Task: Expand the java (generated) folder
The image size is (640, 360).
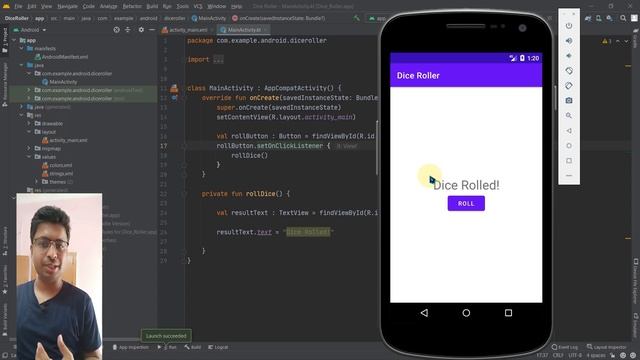Action: 22,107
